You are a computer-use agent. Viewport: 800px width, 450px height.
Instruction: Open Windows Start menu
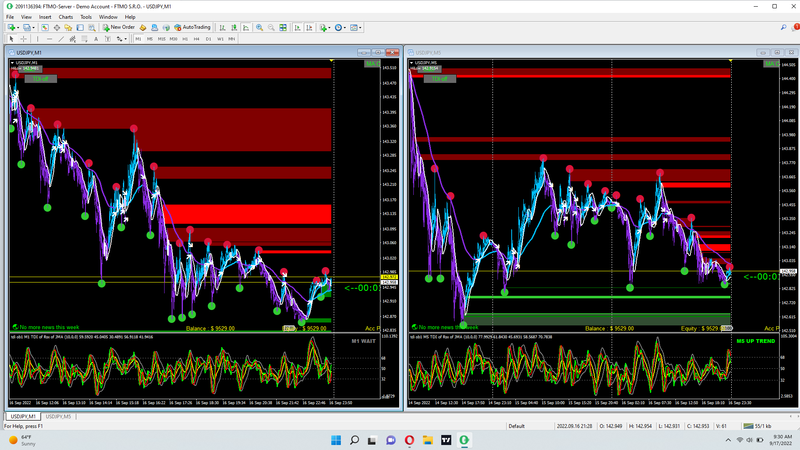[x=336, y=440]
